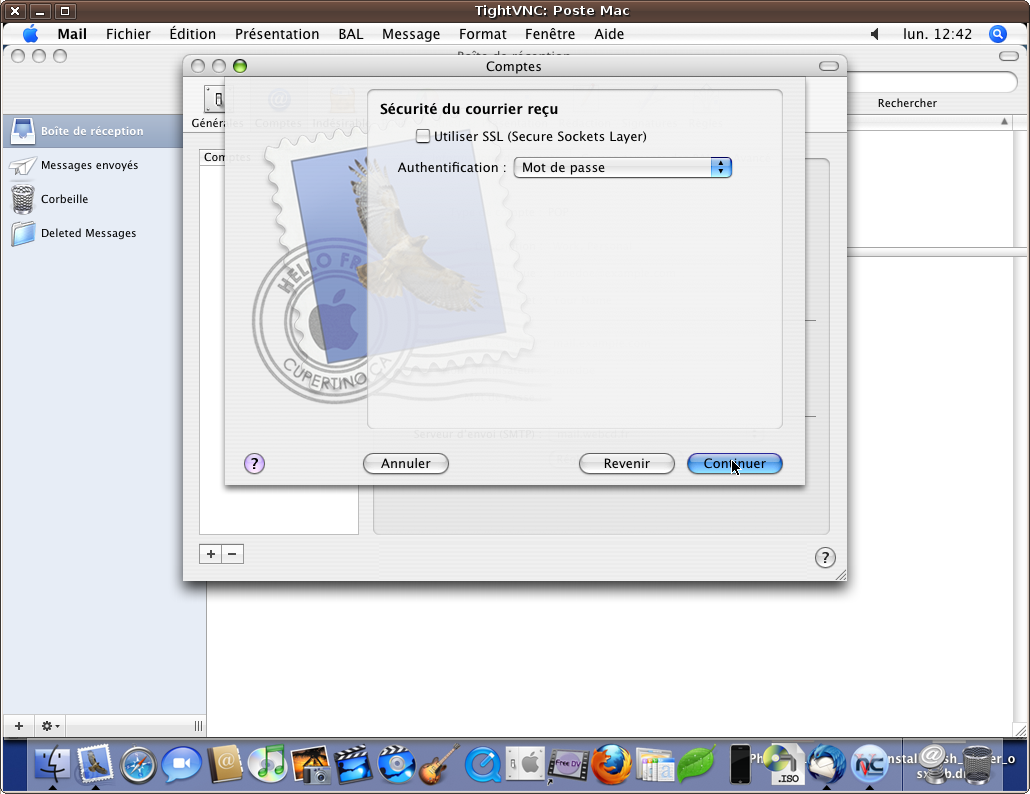
Task: Open the Free DV icon in the Dock
Action: pyautogui.click(x=568, y=765)
